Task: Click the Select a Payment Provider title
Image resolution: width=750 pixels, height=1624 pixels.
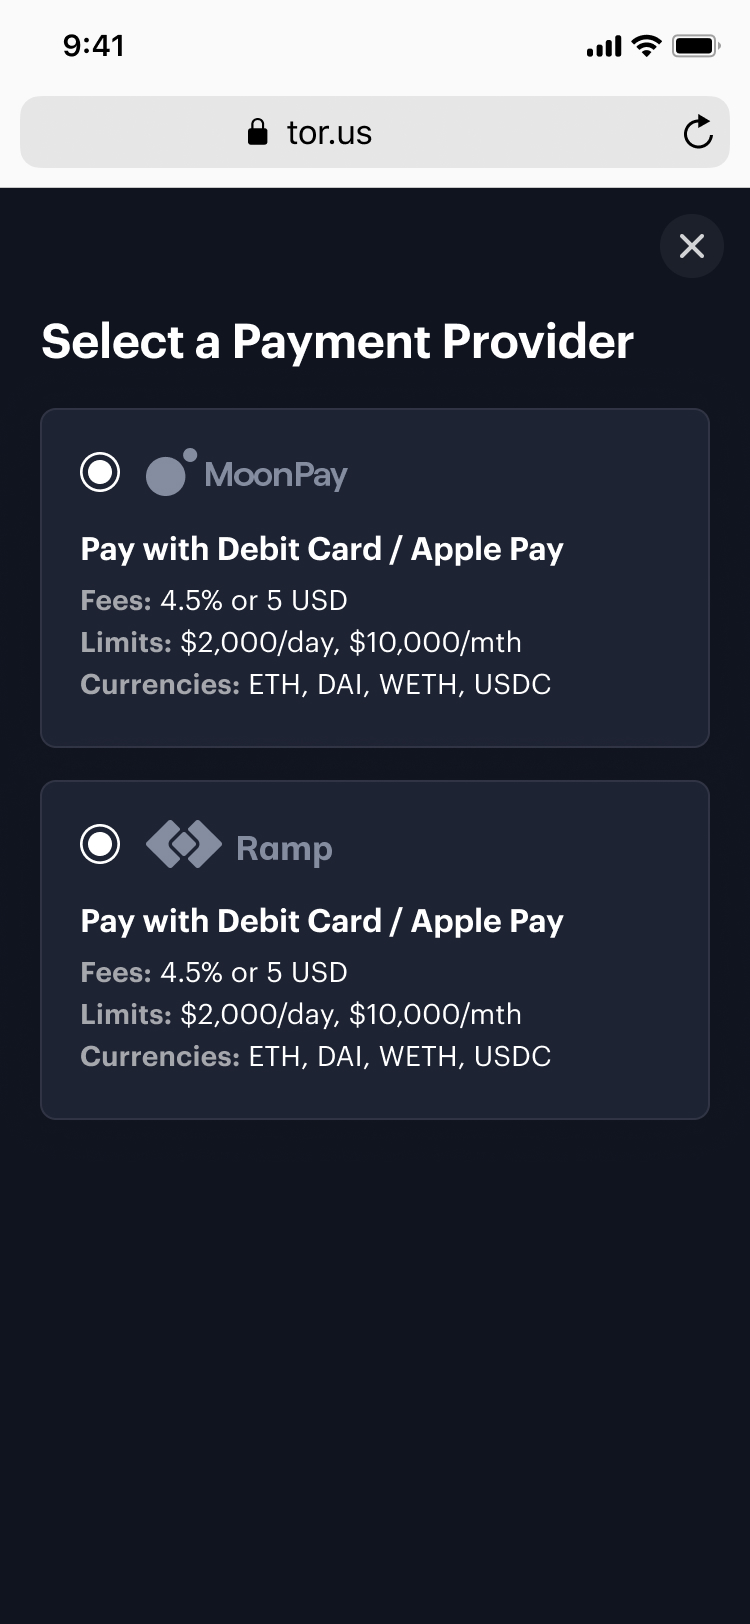Action: pyautogui.click(x=338, y=342)
